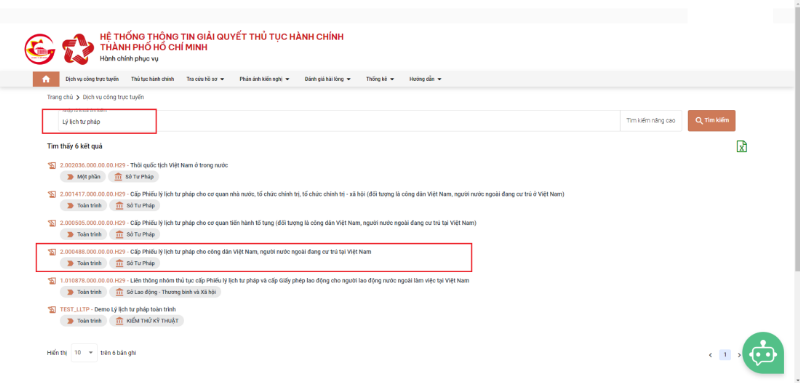Image resolution: width=800 pixels, height=383 pixels.
Task: Click Trang chủ breadcrumb link
Action: click(x=60, y=97)
